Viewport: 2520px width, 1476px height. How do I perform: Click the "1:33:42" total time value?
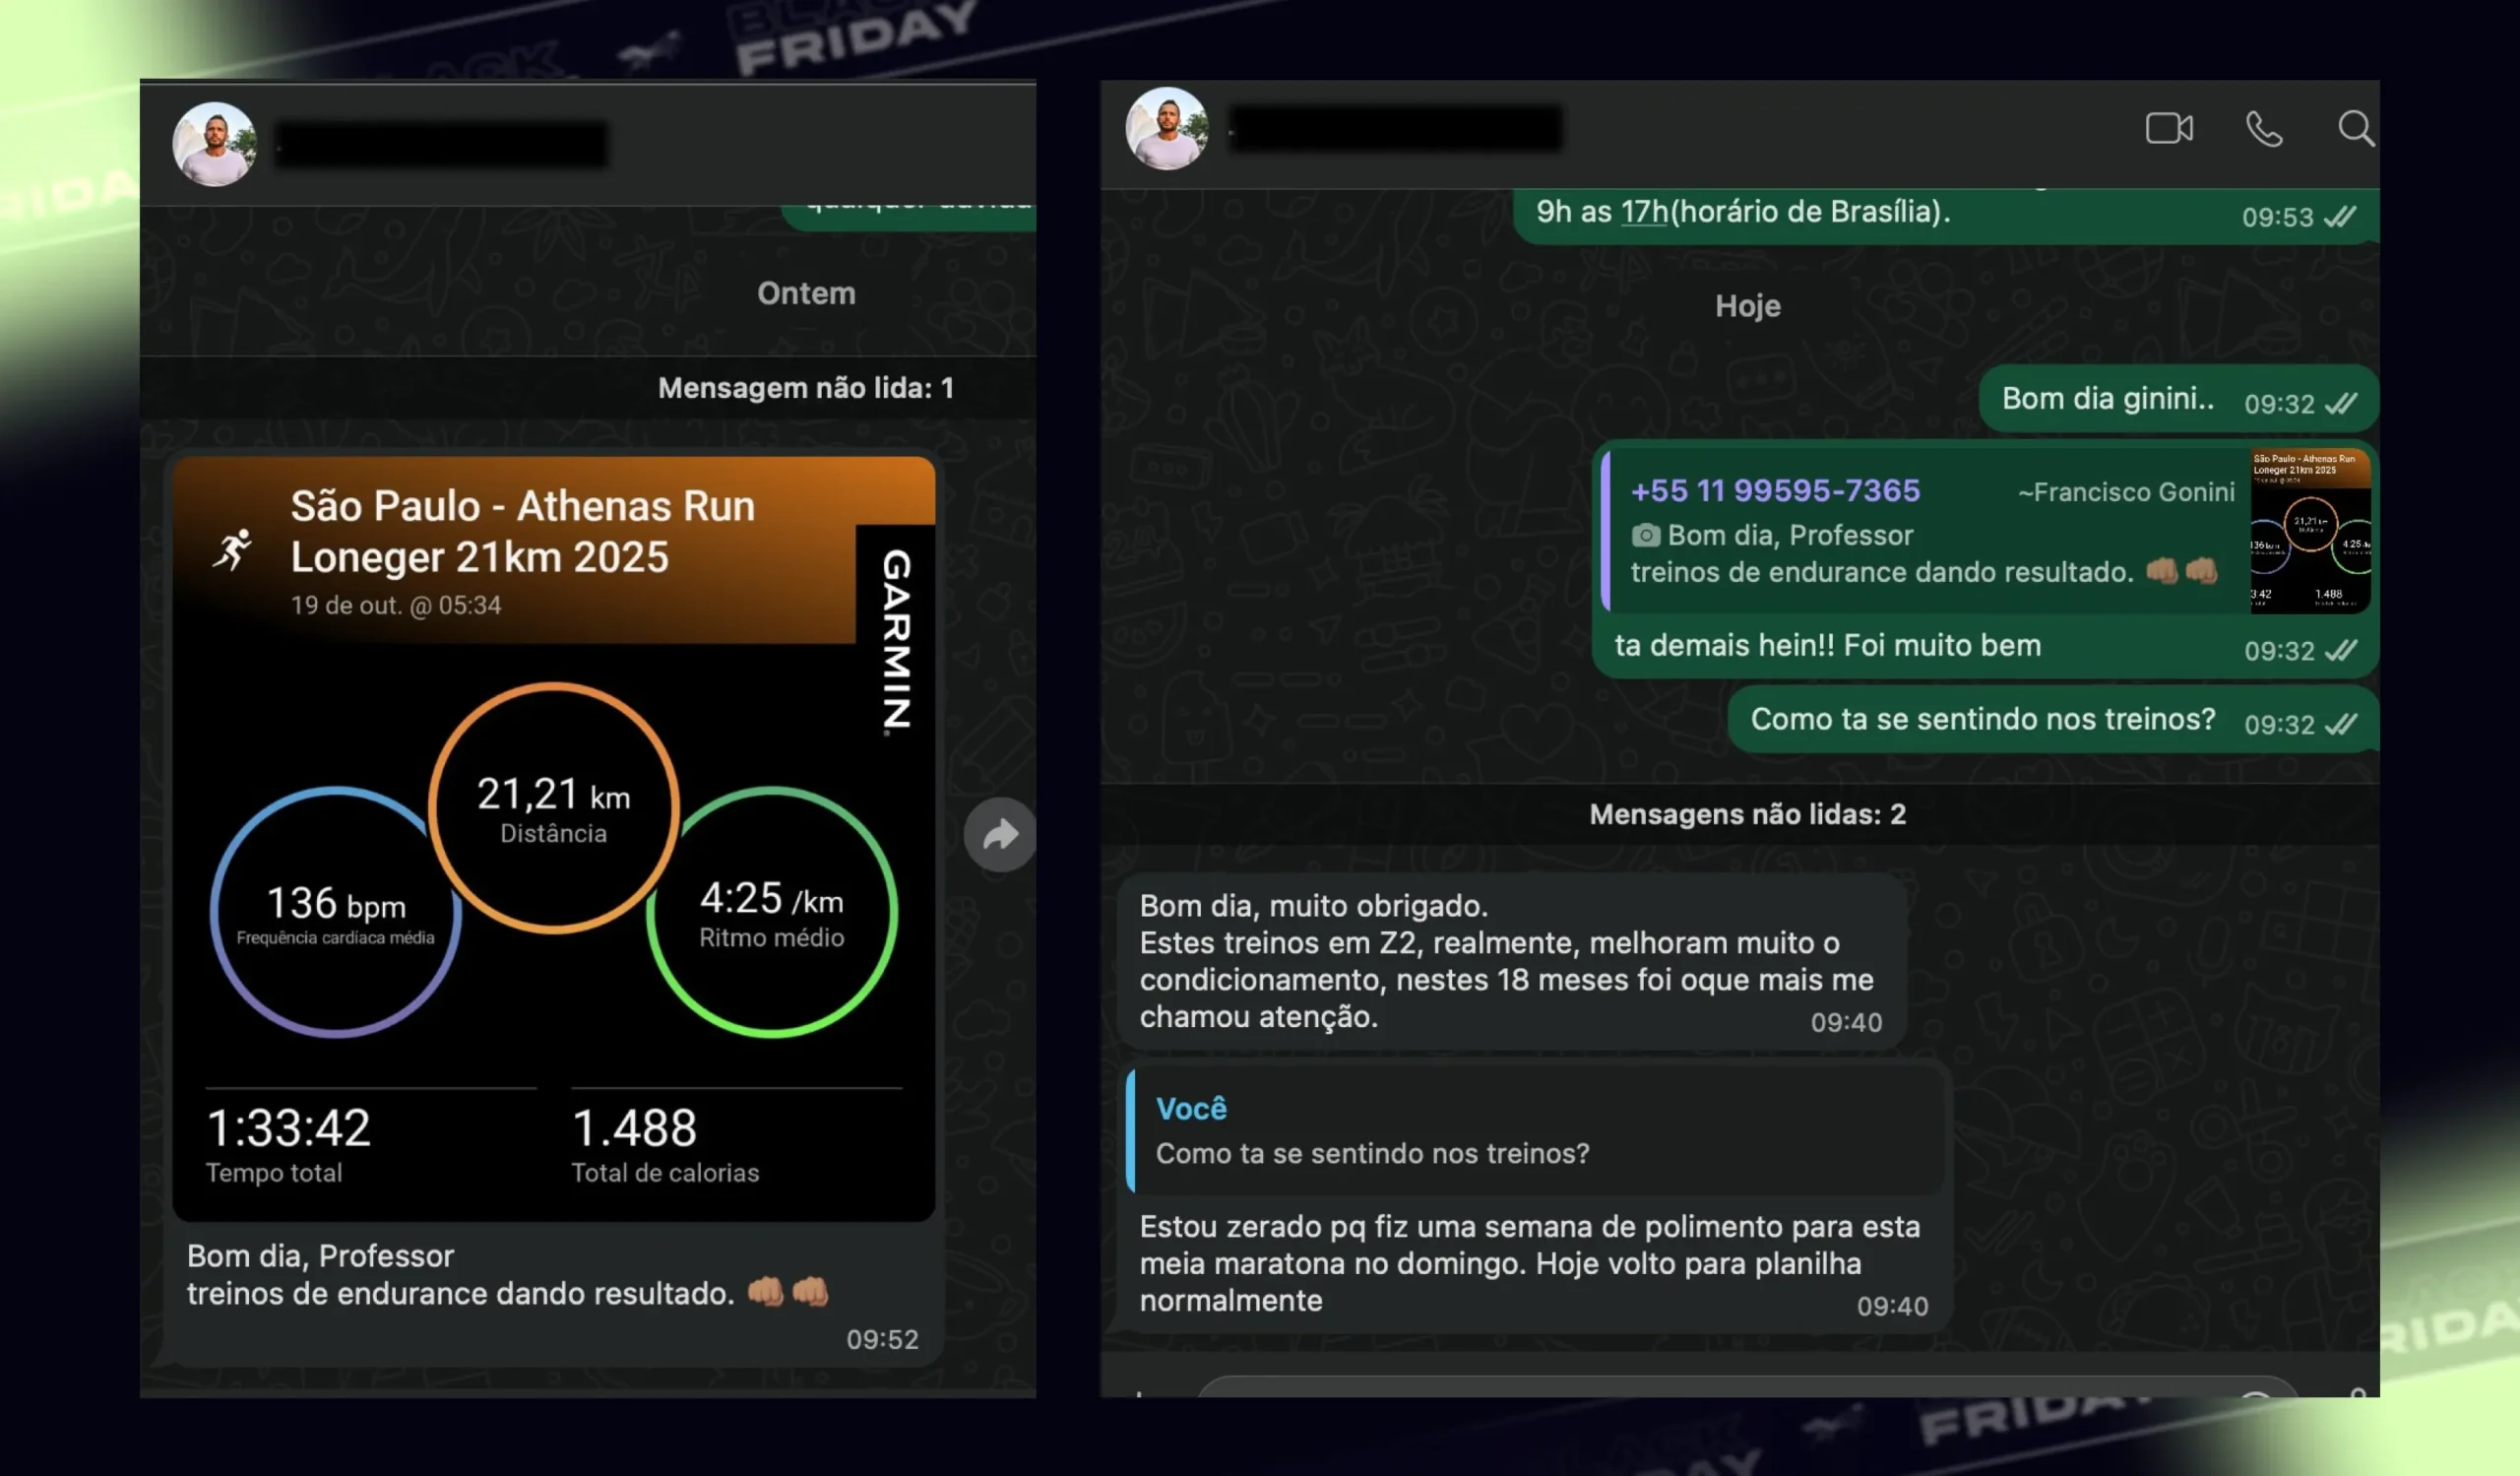[x=288, y=1129]
